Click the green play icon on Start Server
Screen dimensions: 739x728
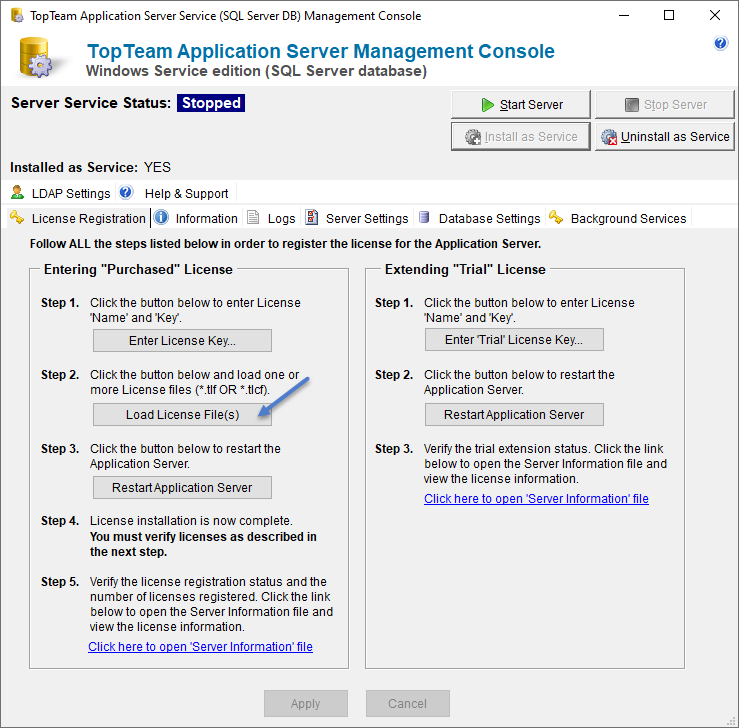(487, 105)
